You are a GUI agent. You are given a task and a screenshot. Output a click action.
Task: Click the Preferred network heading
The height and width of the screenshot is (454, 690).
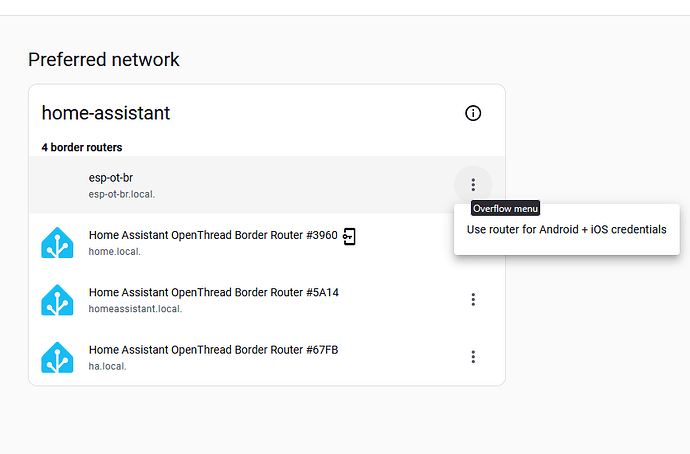coord(104,59)
